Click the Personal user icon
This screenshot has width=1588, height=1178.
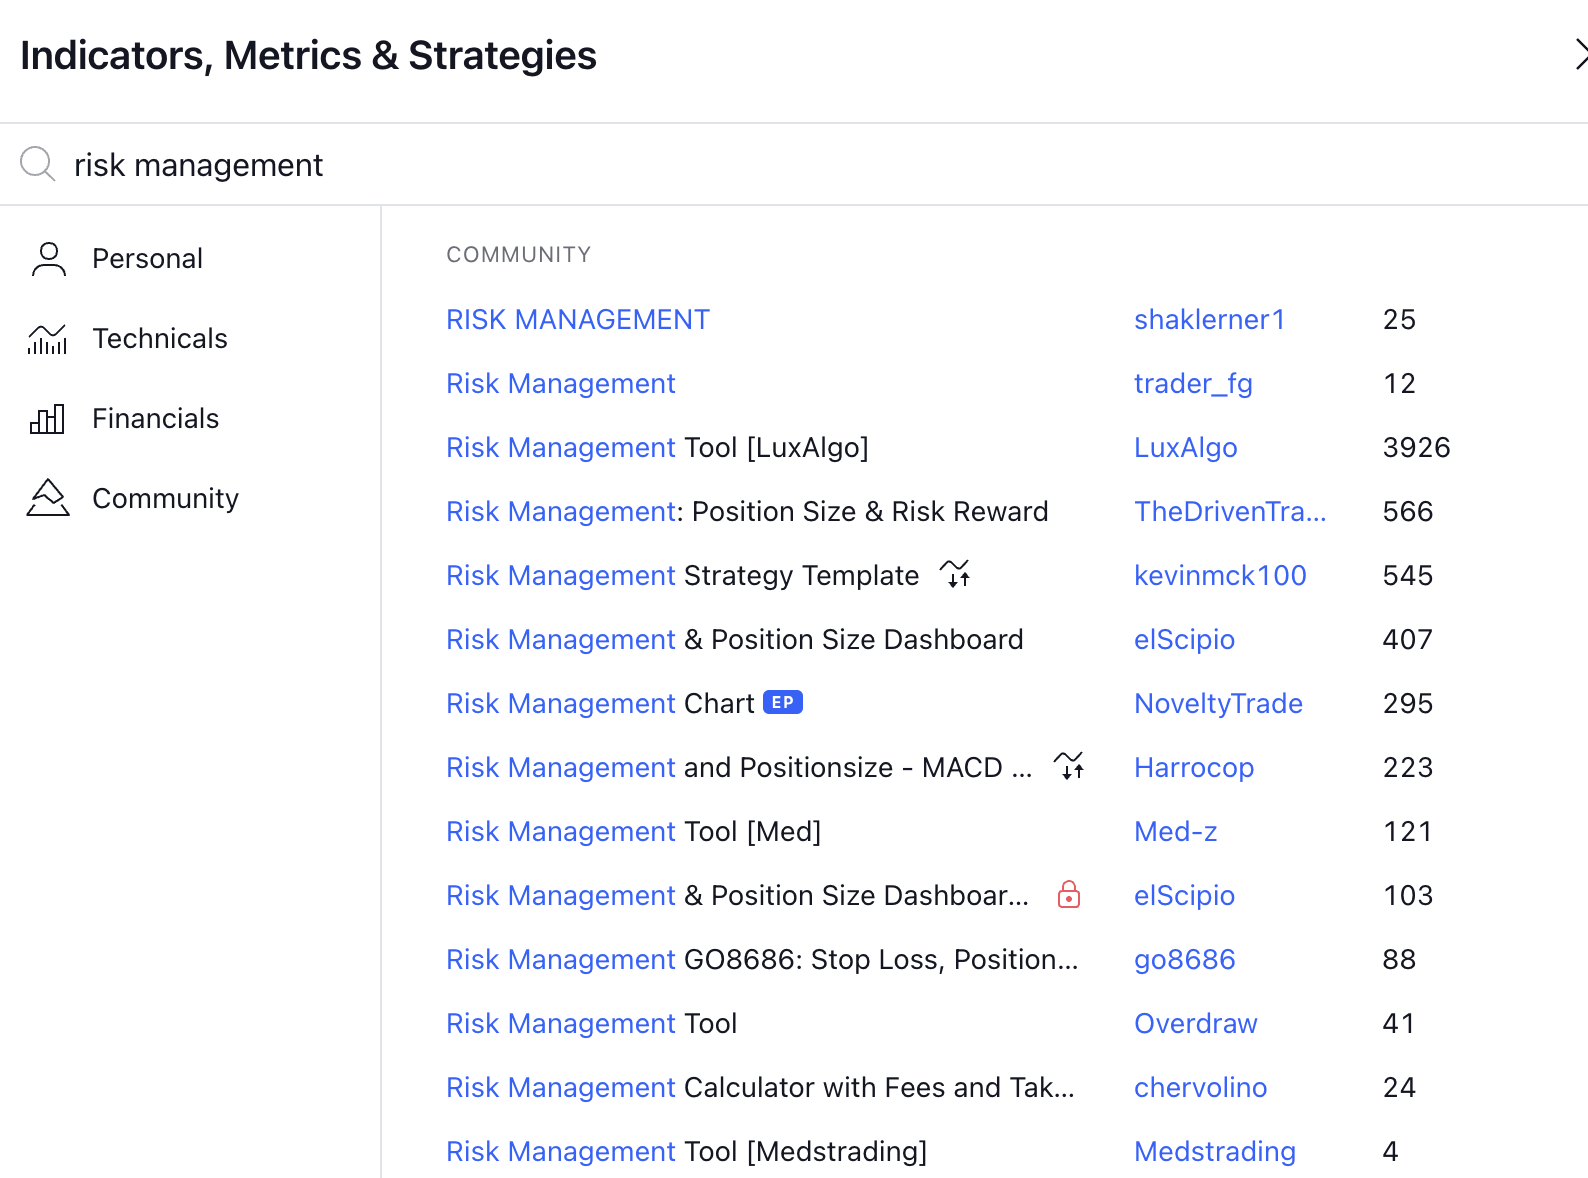point(48,259)
